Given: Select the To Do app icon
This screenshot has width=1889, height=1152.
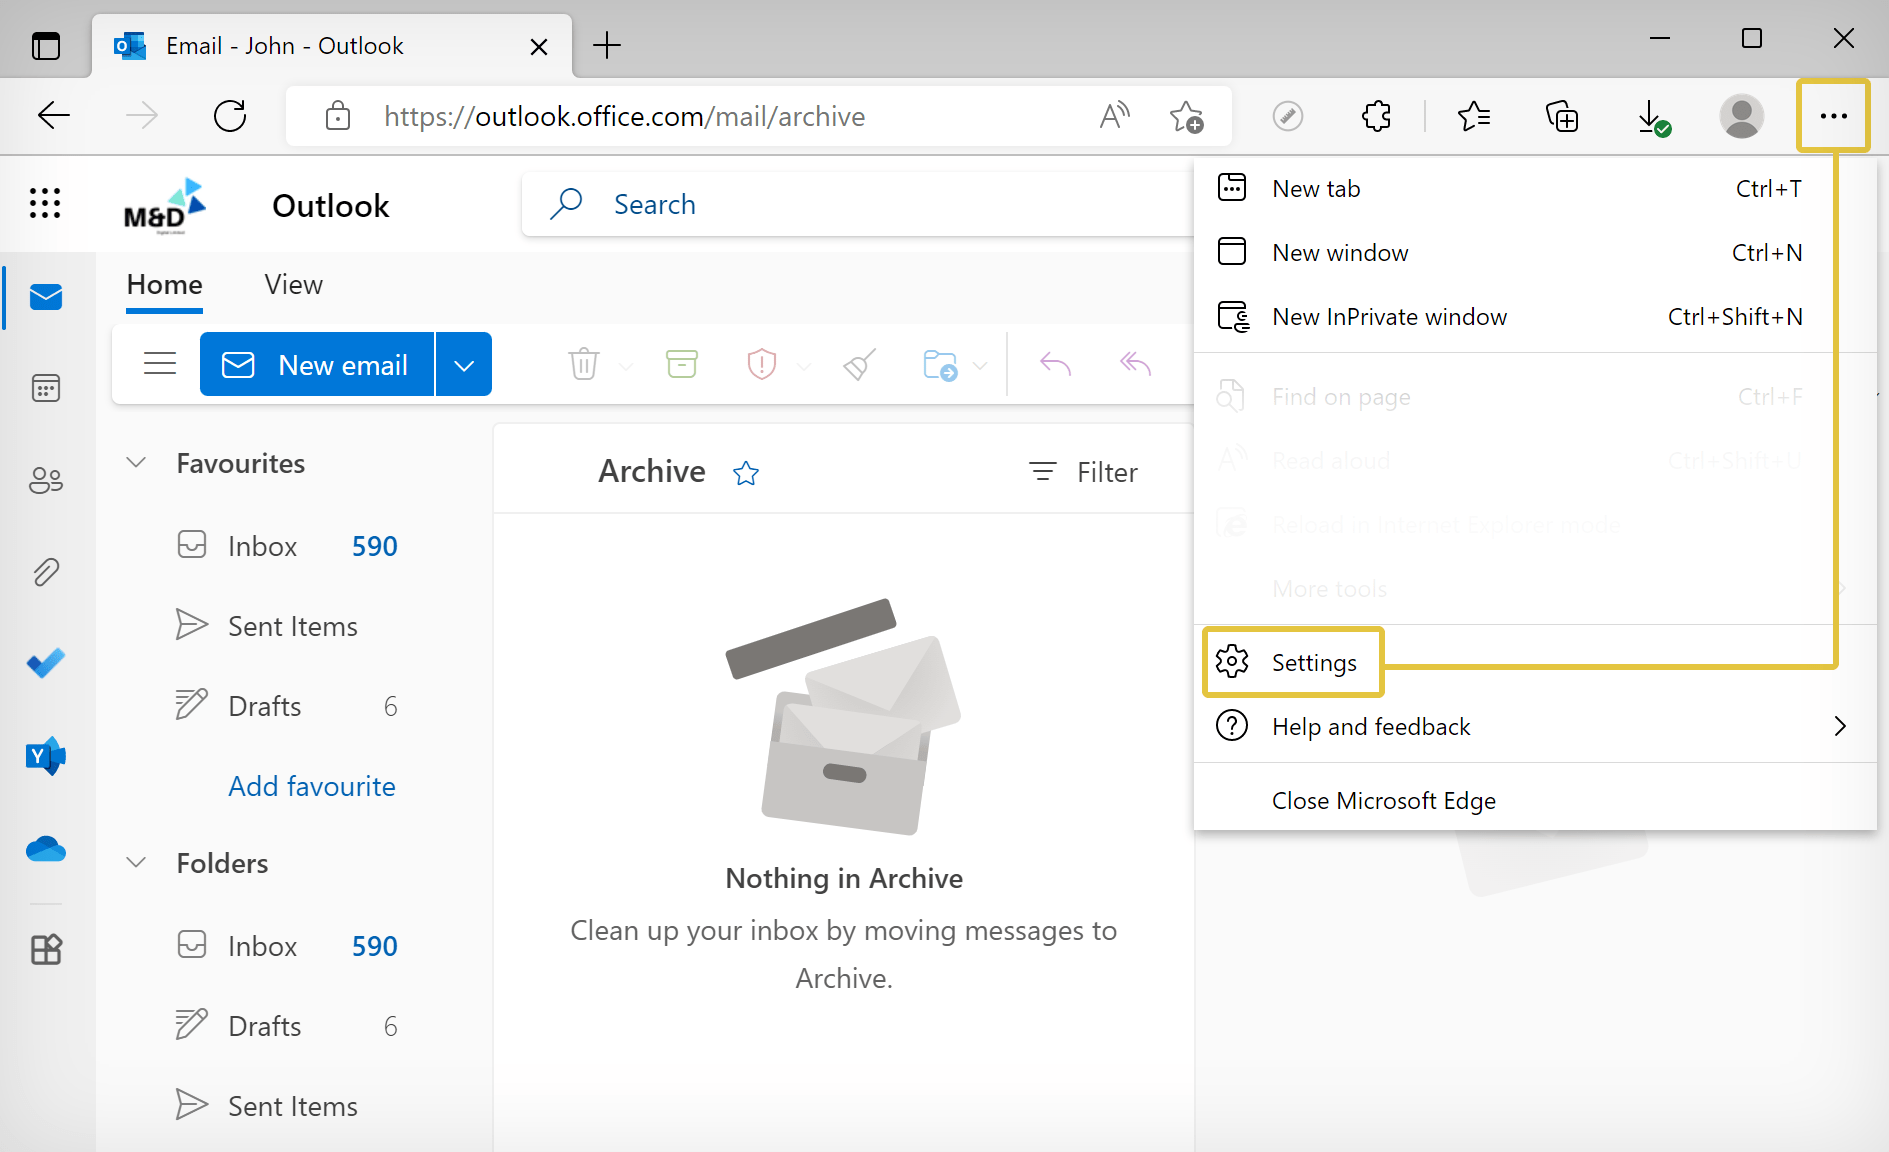Looking at the screenshot, I should click(x=46, y=662).
